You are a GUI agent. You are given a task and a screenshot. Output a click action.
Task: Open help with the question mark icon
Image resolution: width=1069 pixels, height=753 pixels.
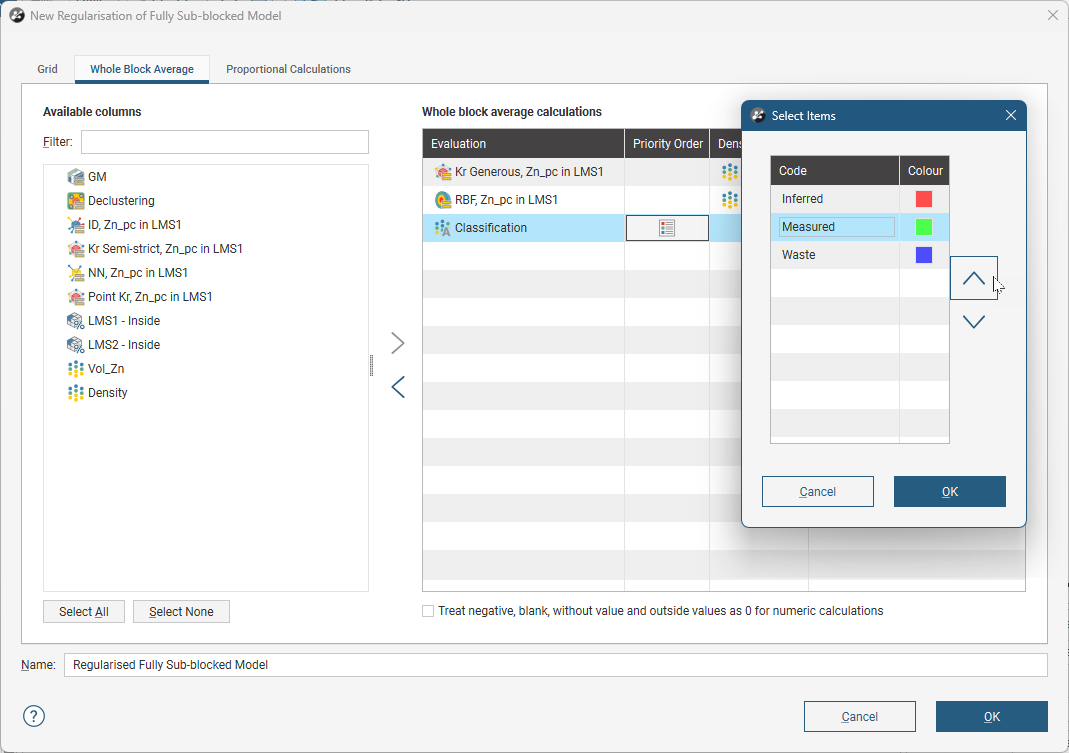point(34,716)
